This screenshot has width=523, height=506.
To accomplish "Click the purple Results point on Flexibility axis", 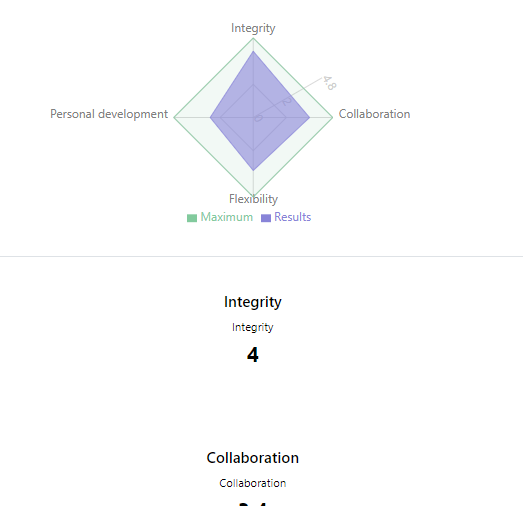I will 253,170.
